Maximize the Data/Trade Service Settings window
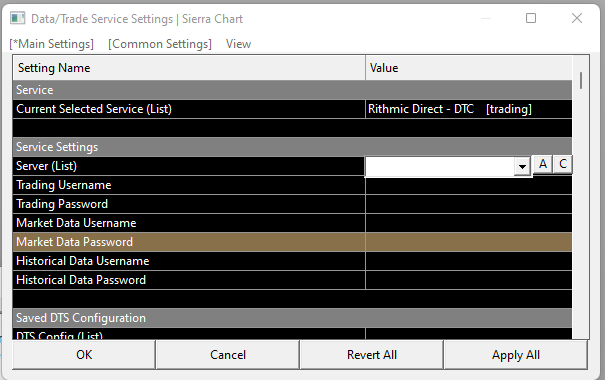605x380 pixels. click(531, 18)
